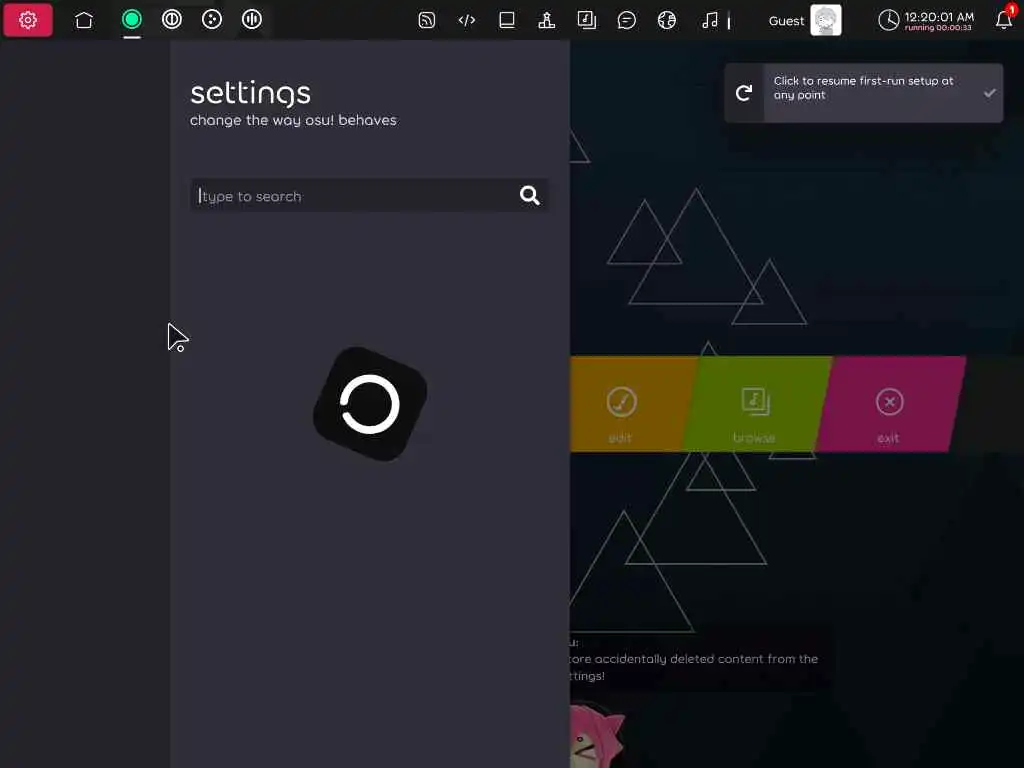Viewport: 1024px width, 768px height.
Task: Open the social globe icon
Action: point(667,20)
